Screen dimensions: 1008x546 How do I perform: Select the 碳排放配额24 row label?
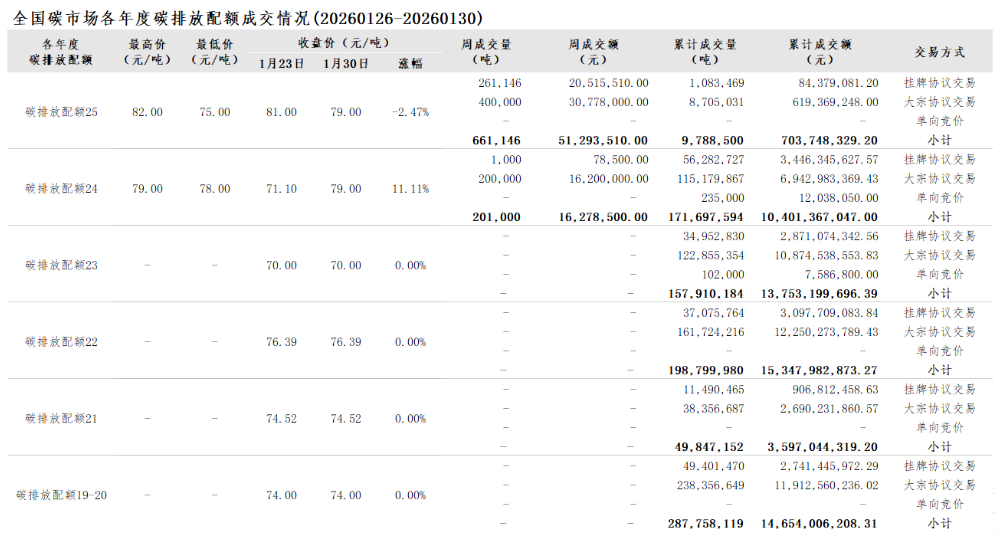tap(61, 189)
